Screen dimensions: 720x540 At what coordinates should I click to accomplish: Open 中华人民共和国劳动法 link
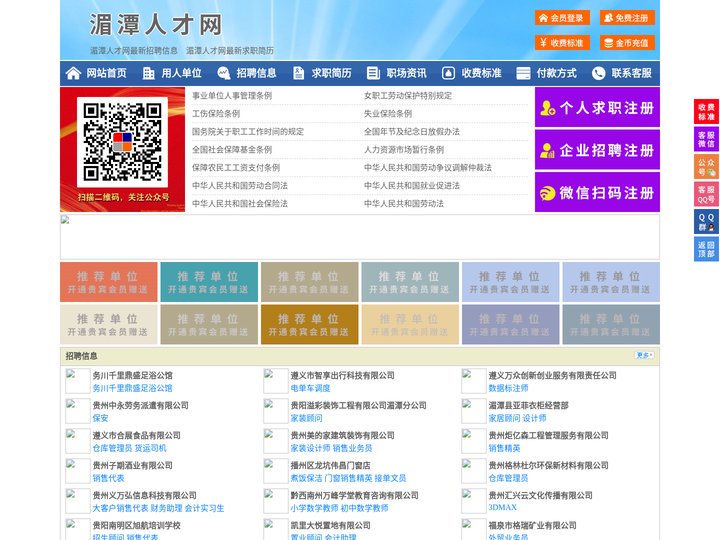point(404,203)
